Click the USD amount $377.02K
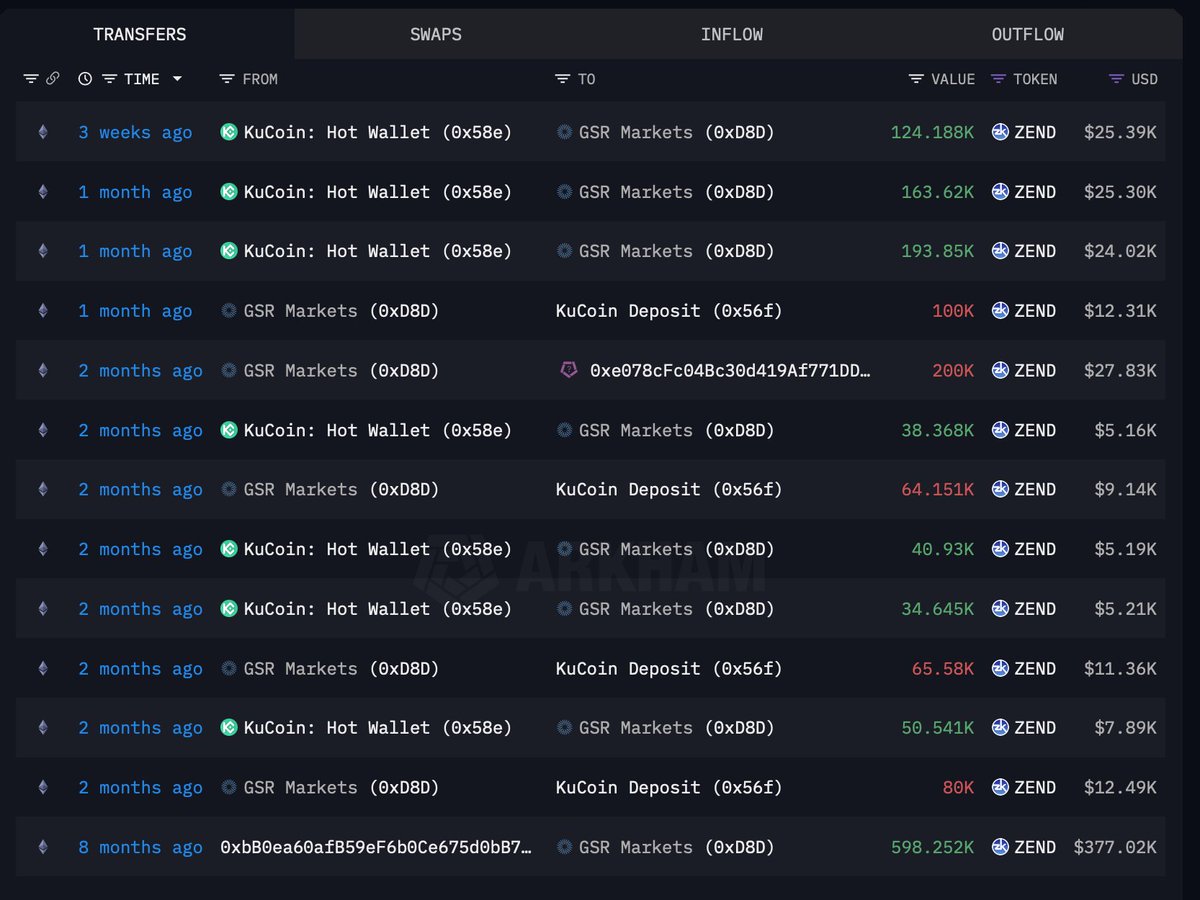 (x=1115, y=847)
